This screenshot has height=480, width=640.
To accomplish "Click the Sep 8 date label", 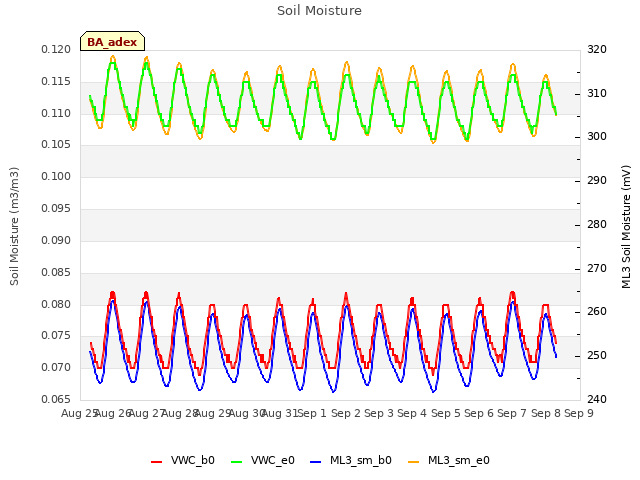I will click(x=546, y=413).
